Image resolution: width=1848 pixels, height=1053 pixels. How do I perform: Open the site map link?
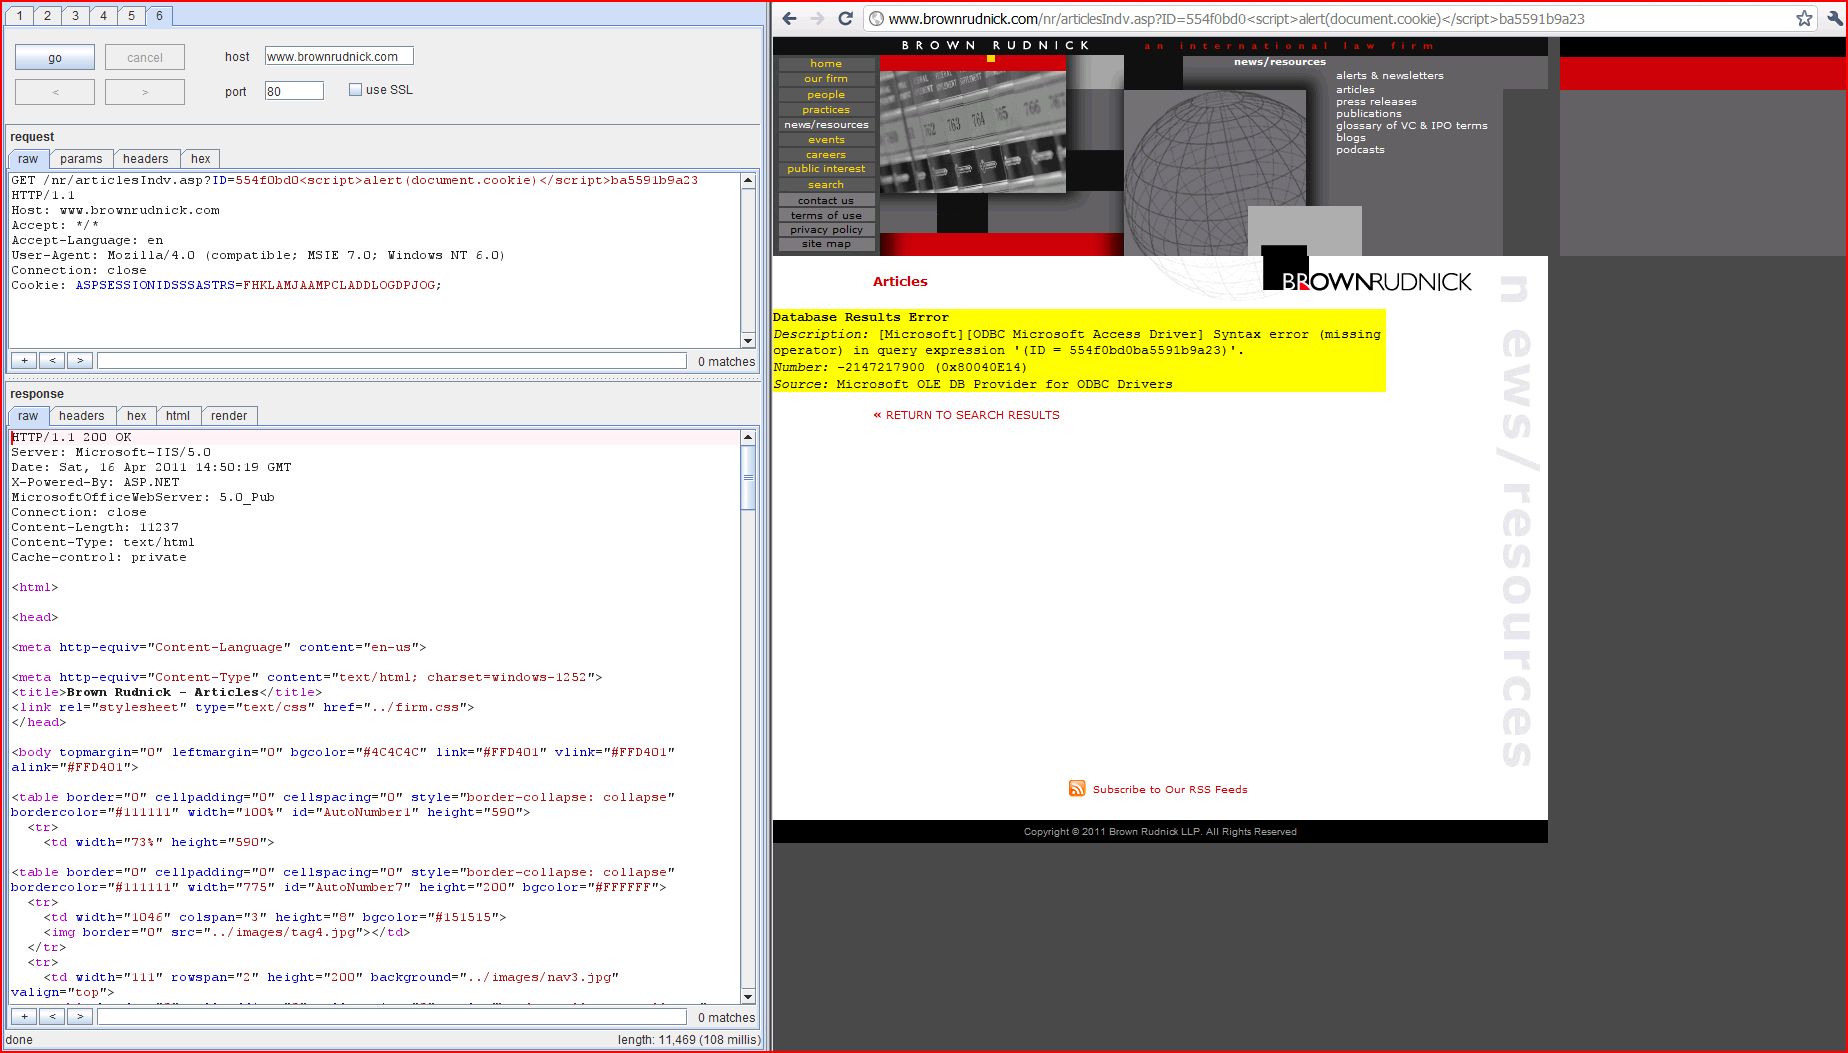pyautogui.click(x=826, y=243)
